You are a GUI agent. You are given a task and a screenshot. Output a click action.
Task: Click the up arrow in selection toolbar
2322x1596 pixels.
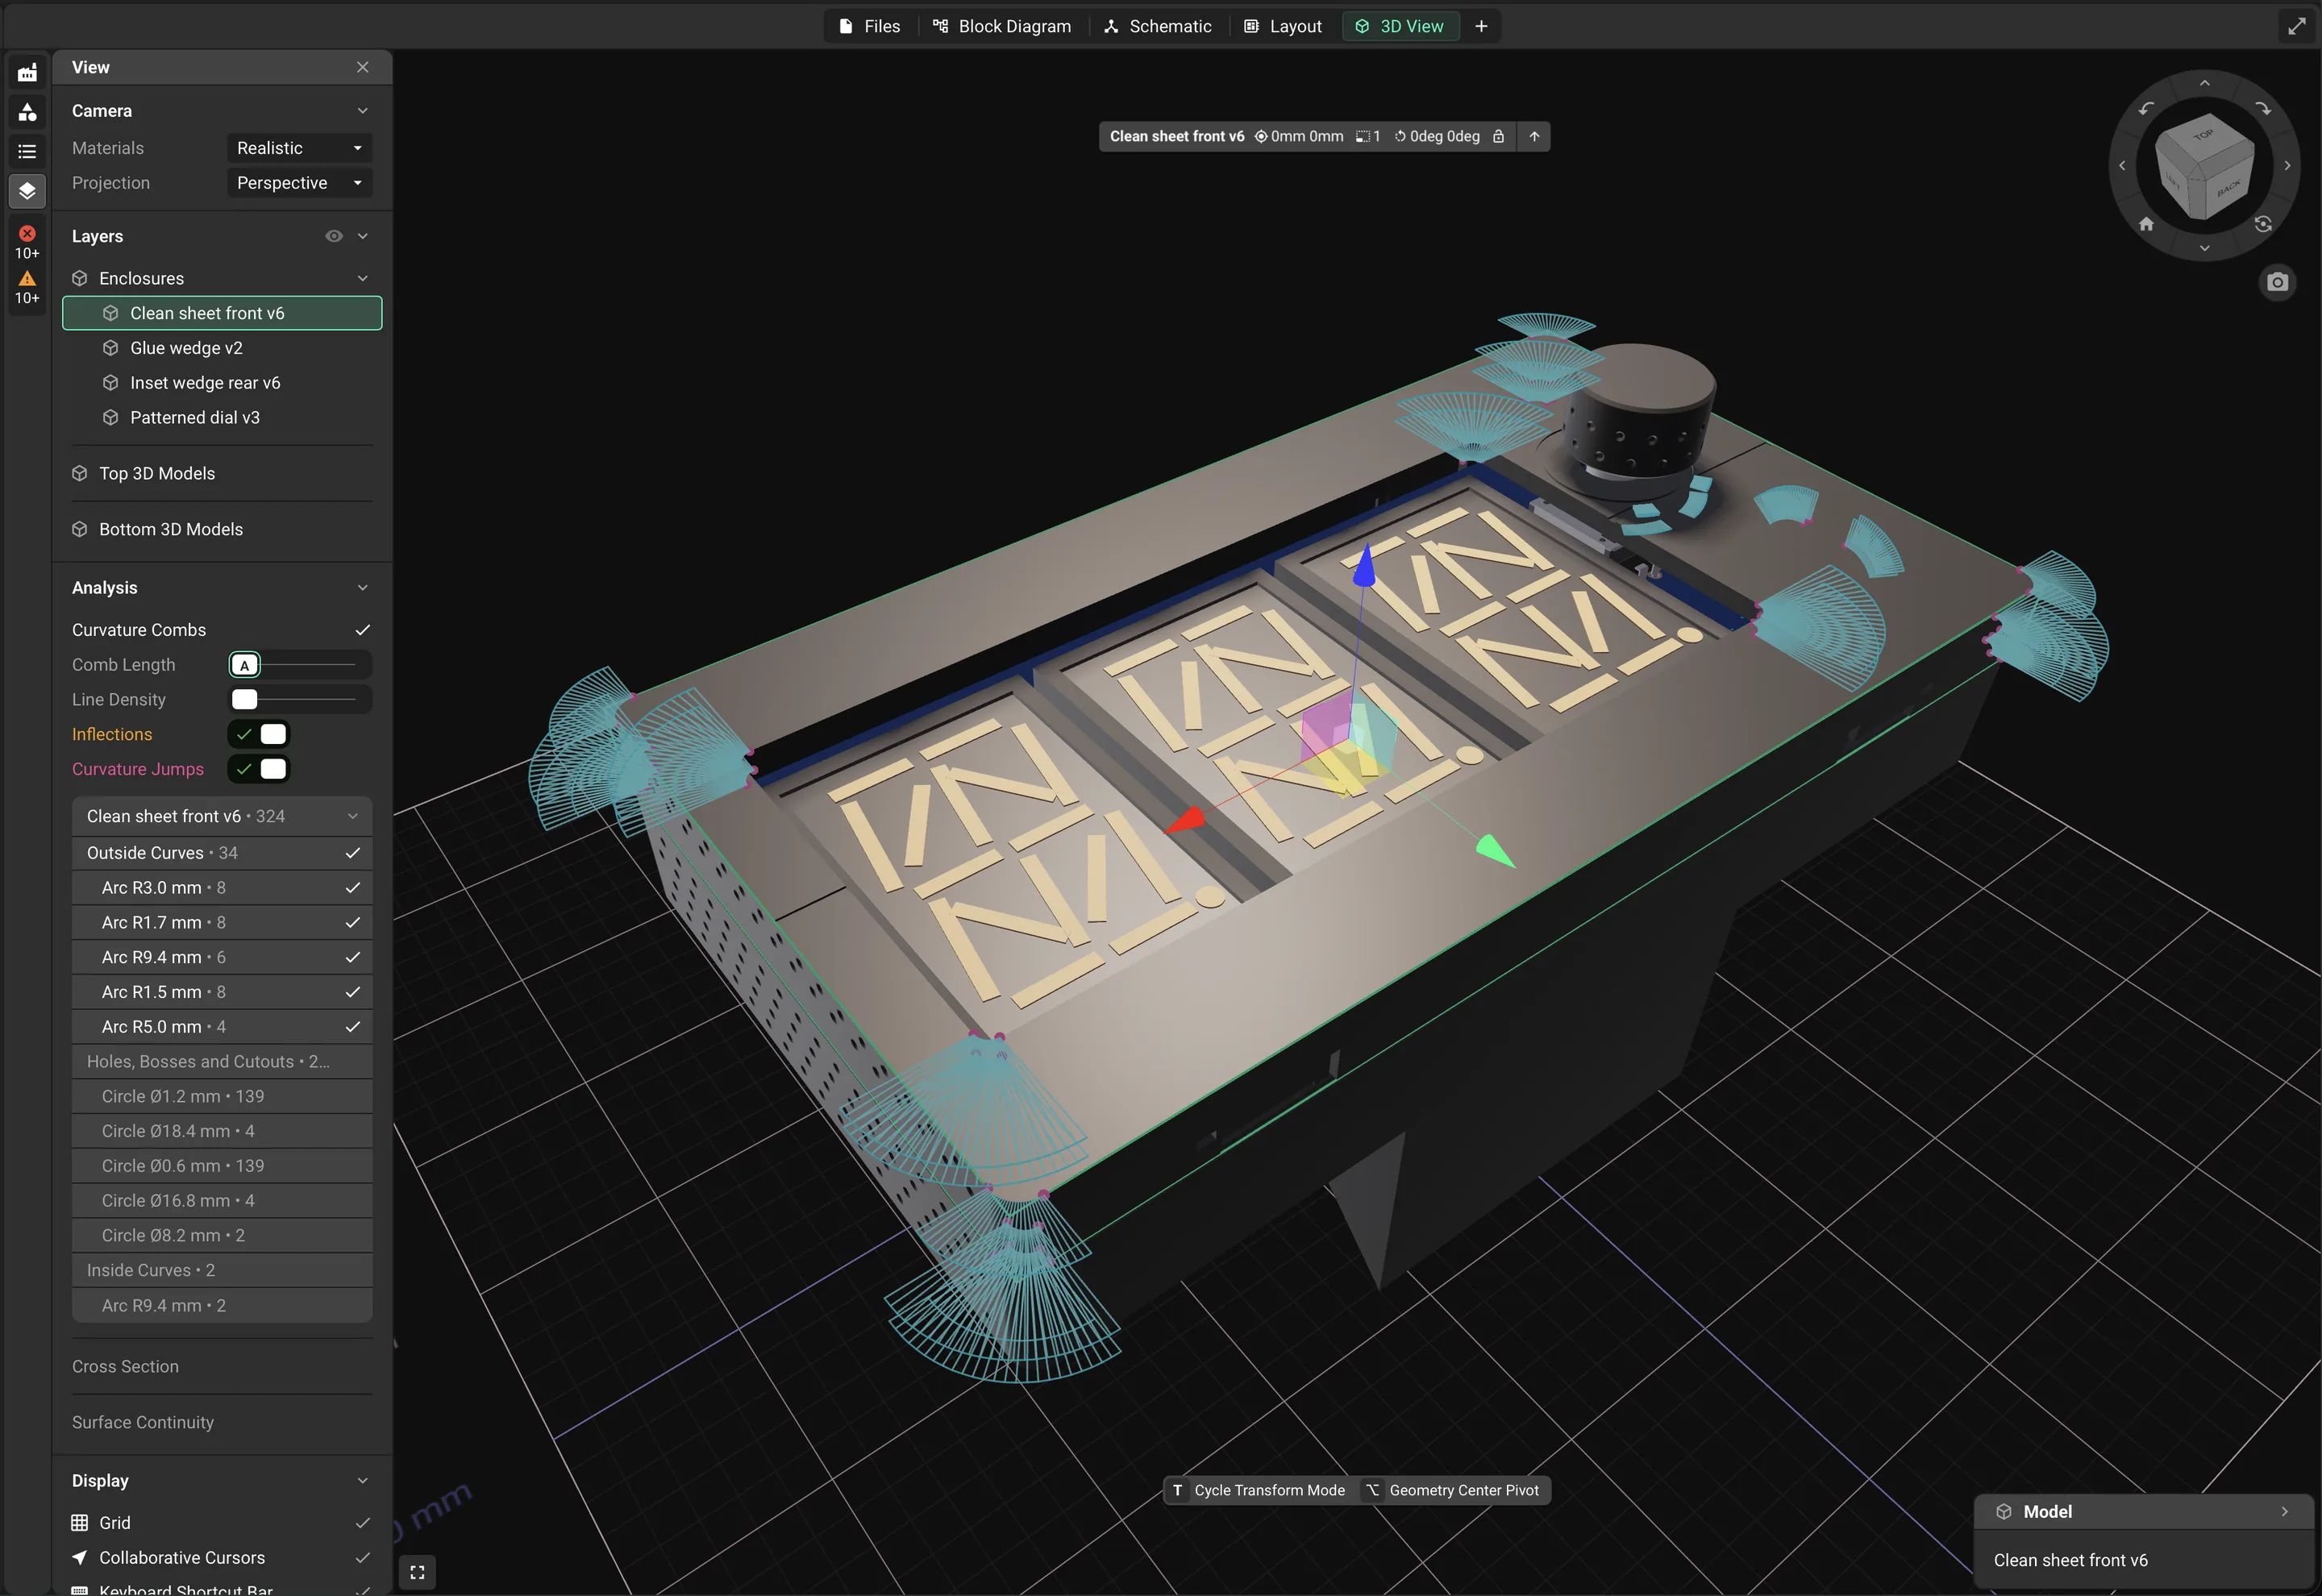pos(1534,136)
